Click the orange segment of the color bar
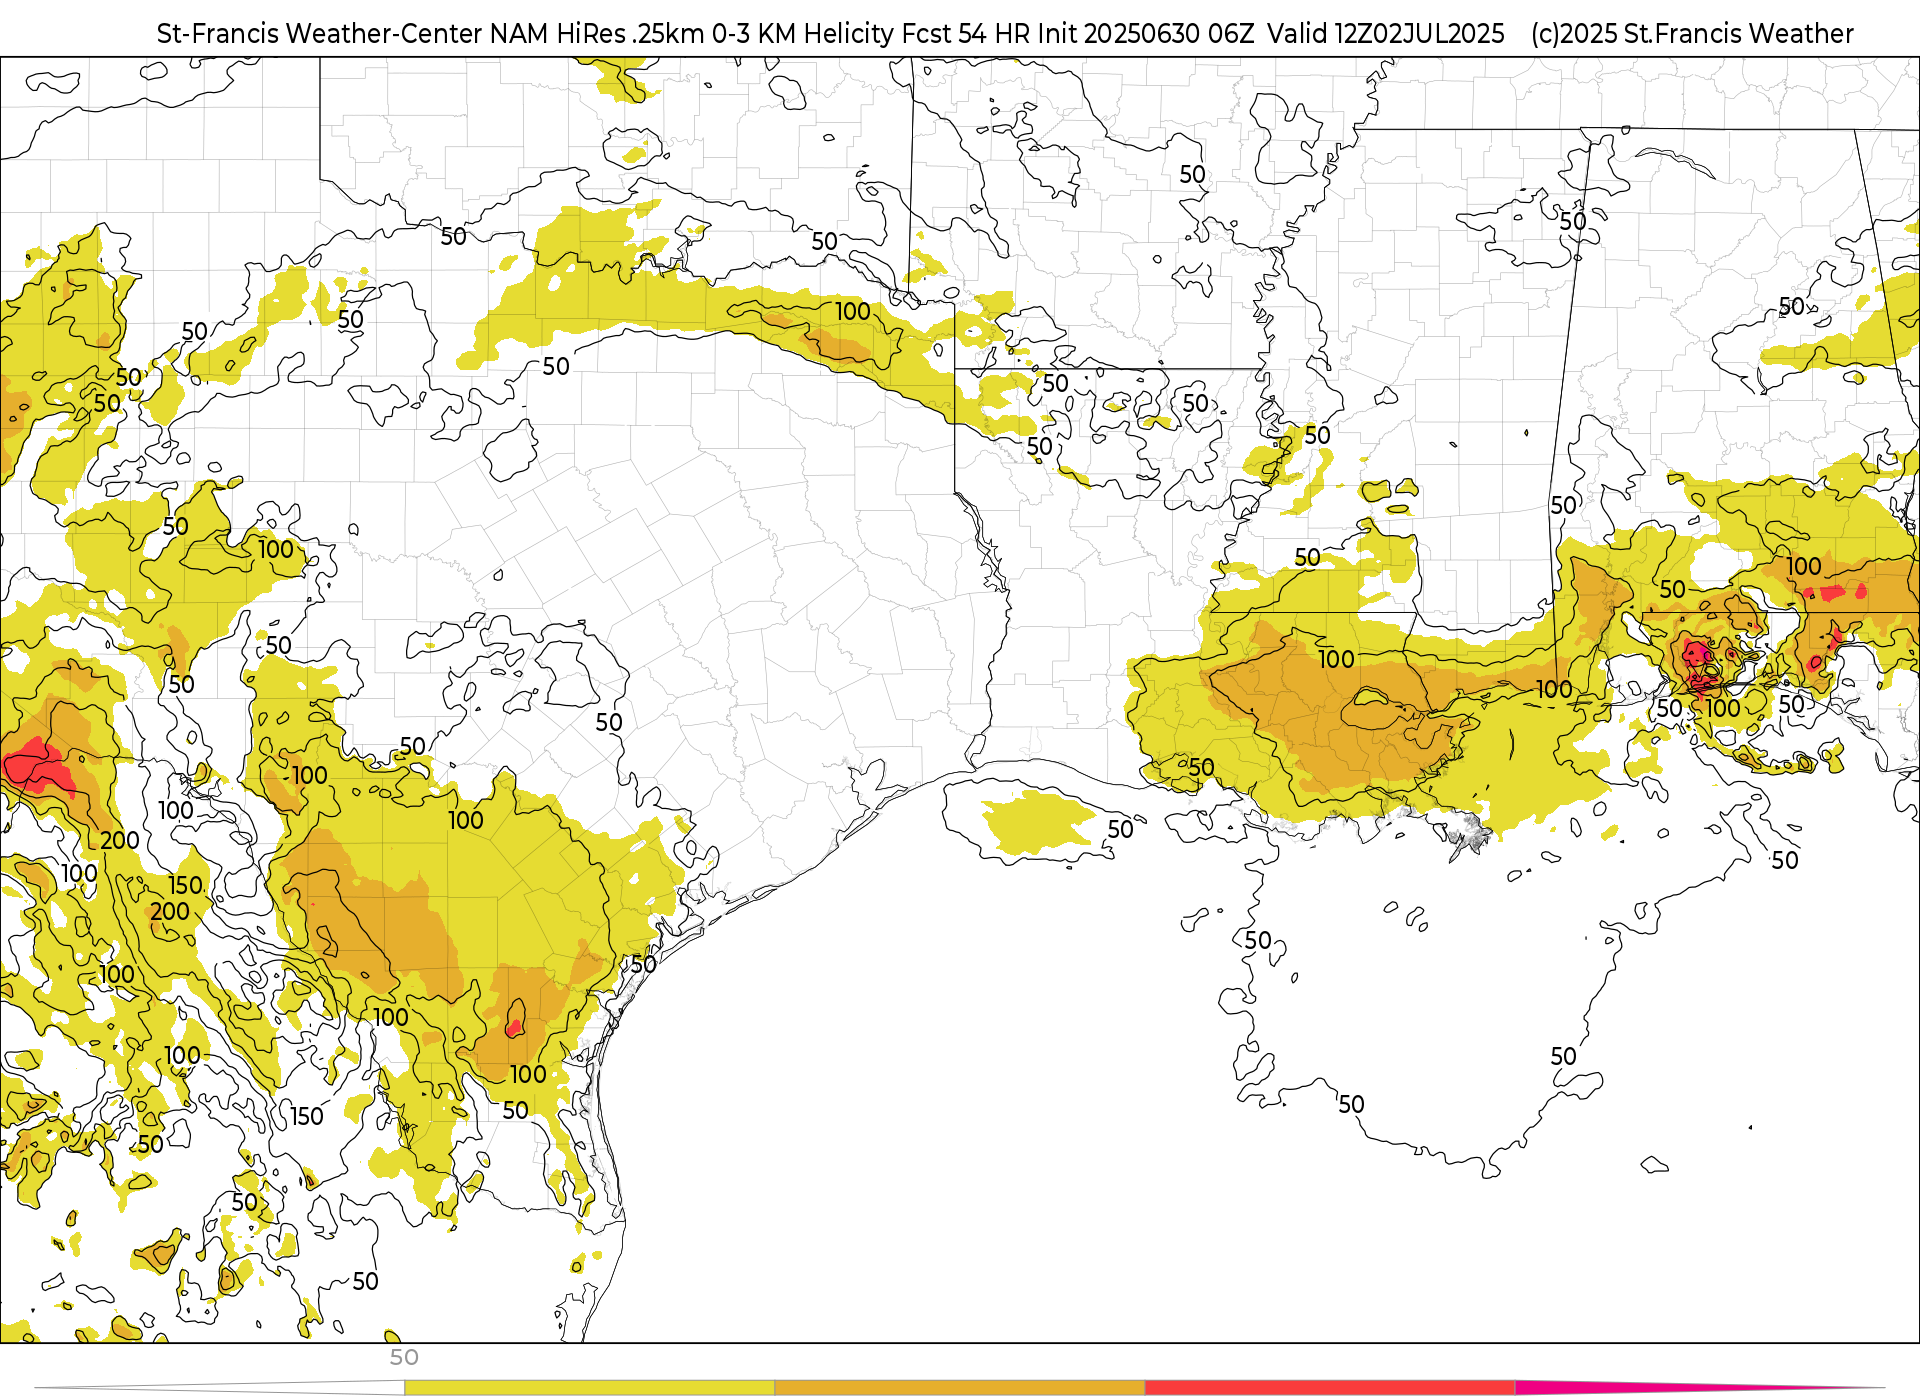This screenshot has height=1400, width=1920. coord(960,1388)
